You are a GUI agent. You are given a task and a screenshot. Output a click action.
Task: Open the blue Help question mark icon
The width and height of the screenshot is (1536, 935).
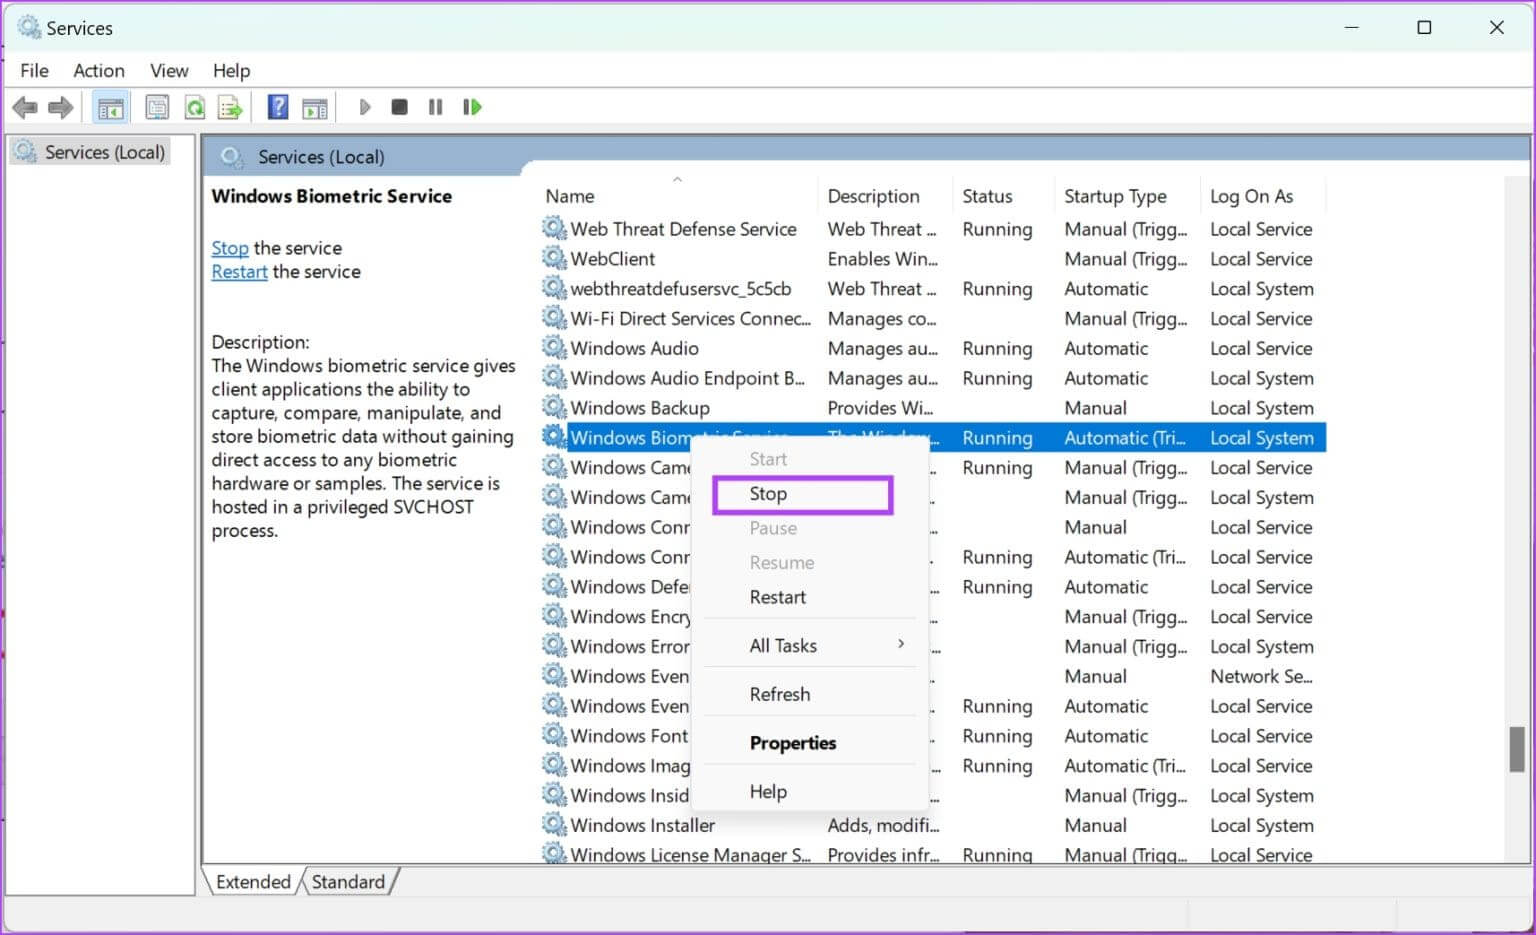pos(278,107)
